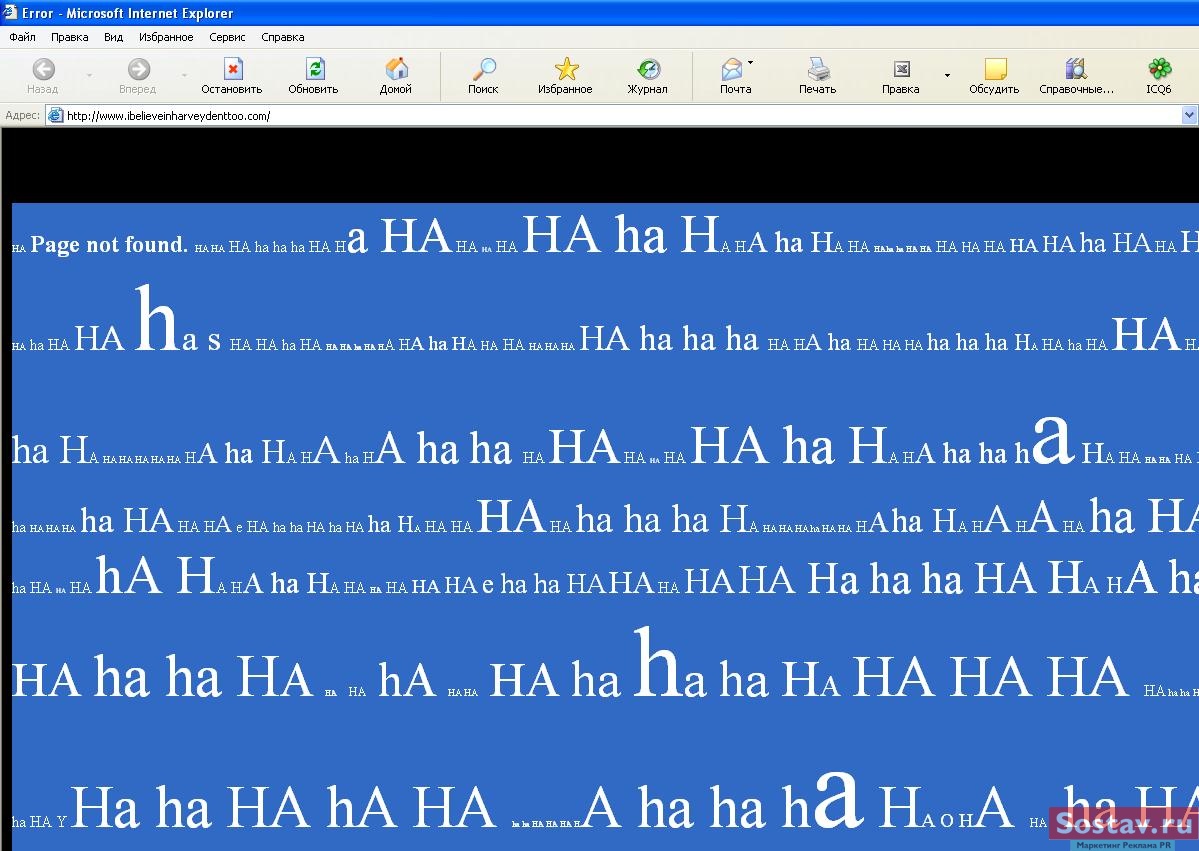Screen dimensions: 1199x851
Task: Open the Search (Поиск) magnifier icon
Action: point(483,70)
